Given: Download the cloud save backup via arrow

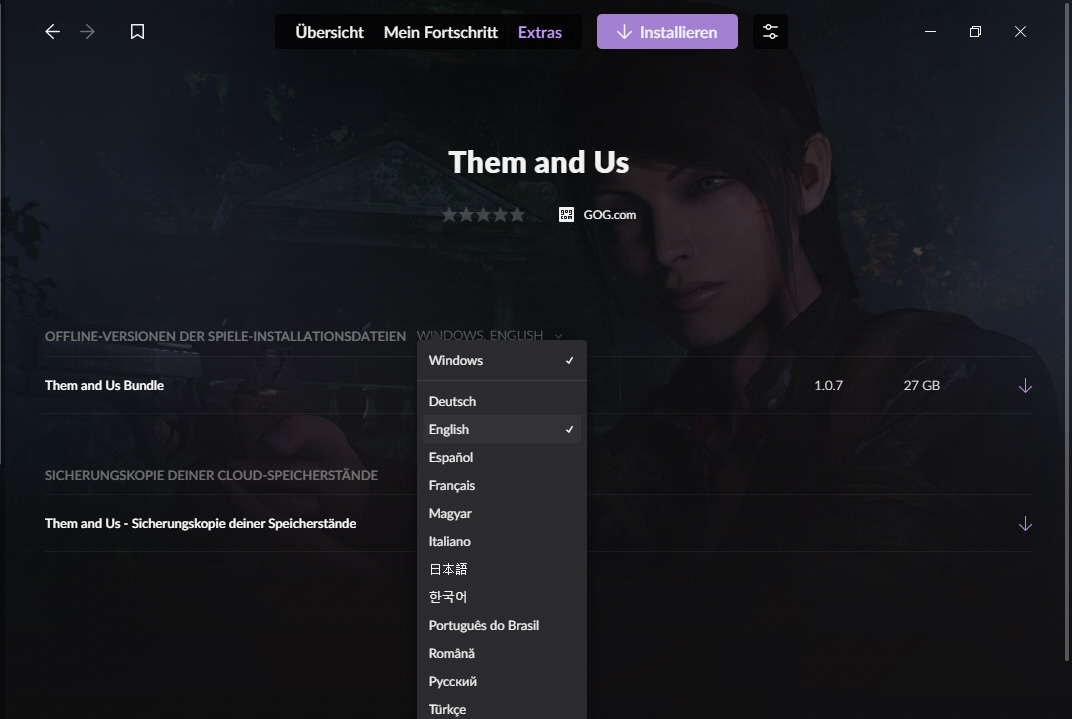Looking at the screenshot, I should point(1025,524).
